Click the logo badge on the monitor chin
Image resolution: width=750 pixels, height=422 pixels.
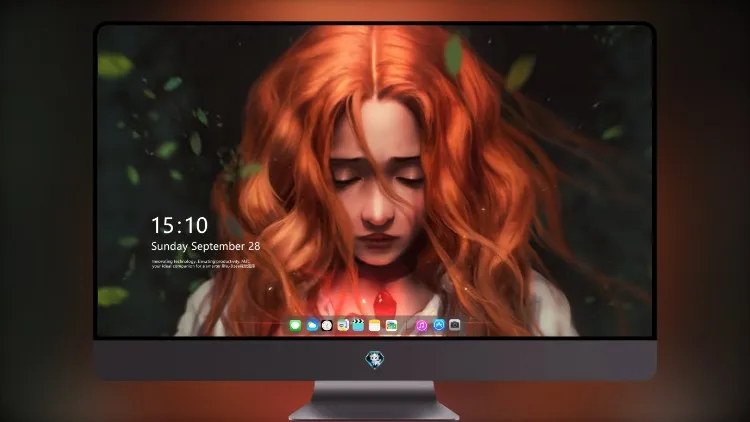(x=375, y=359)
